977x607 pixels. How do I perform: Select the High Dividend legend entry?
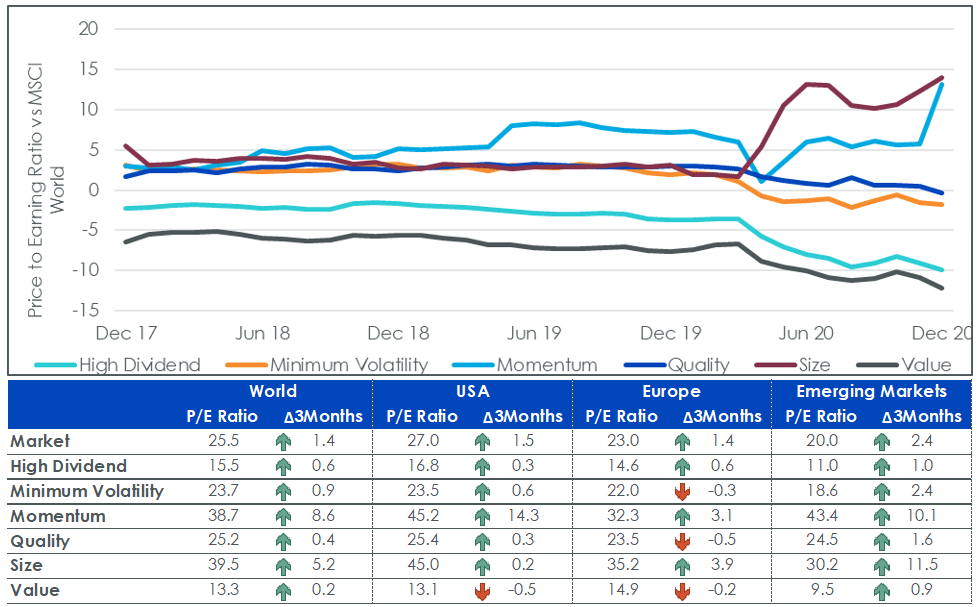point(118,365)
